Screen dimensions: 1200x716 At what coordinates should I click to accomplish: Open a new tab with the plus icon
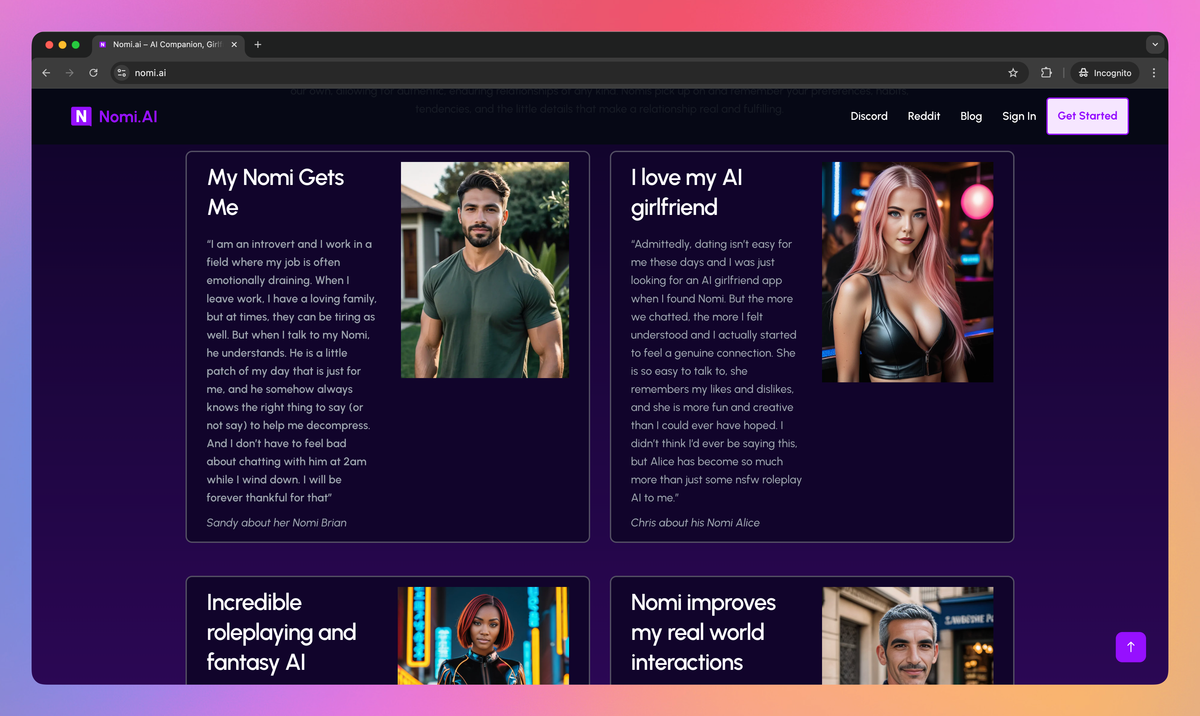(x=258, y=45)
